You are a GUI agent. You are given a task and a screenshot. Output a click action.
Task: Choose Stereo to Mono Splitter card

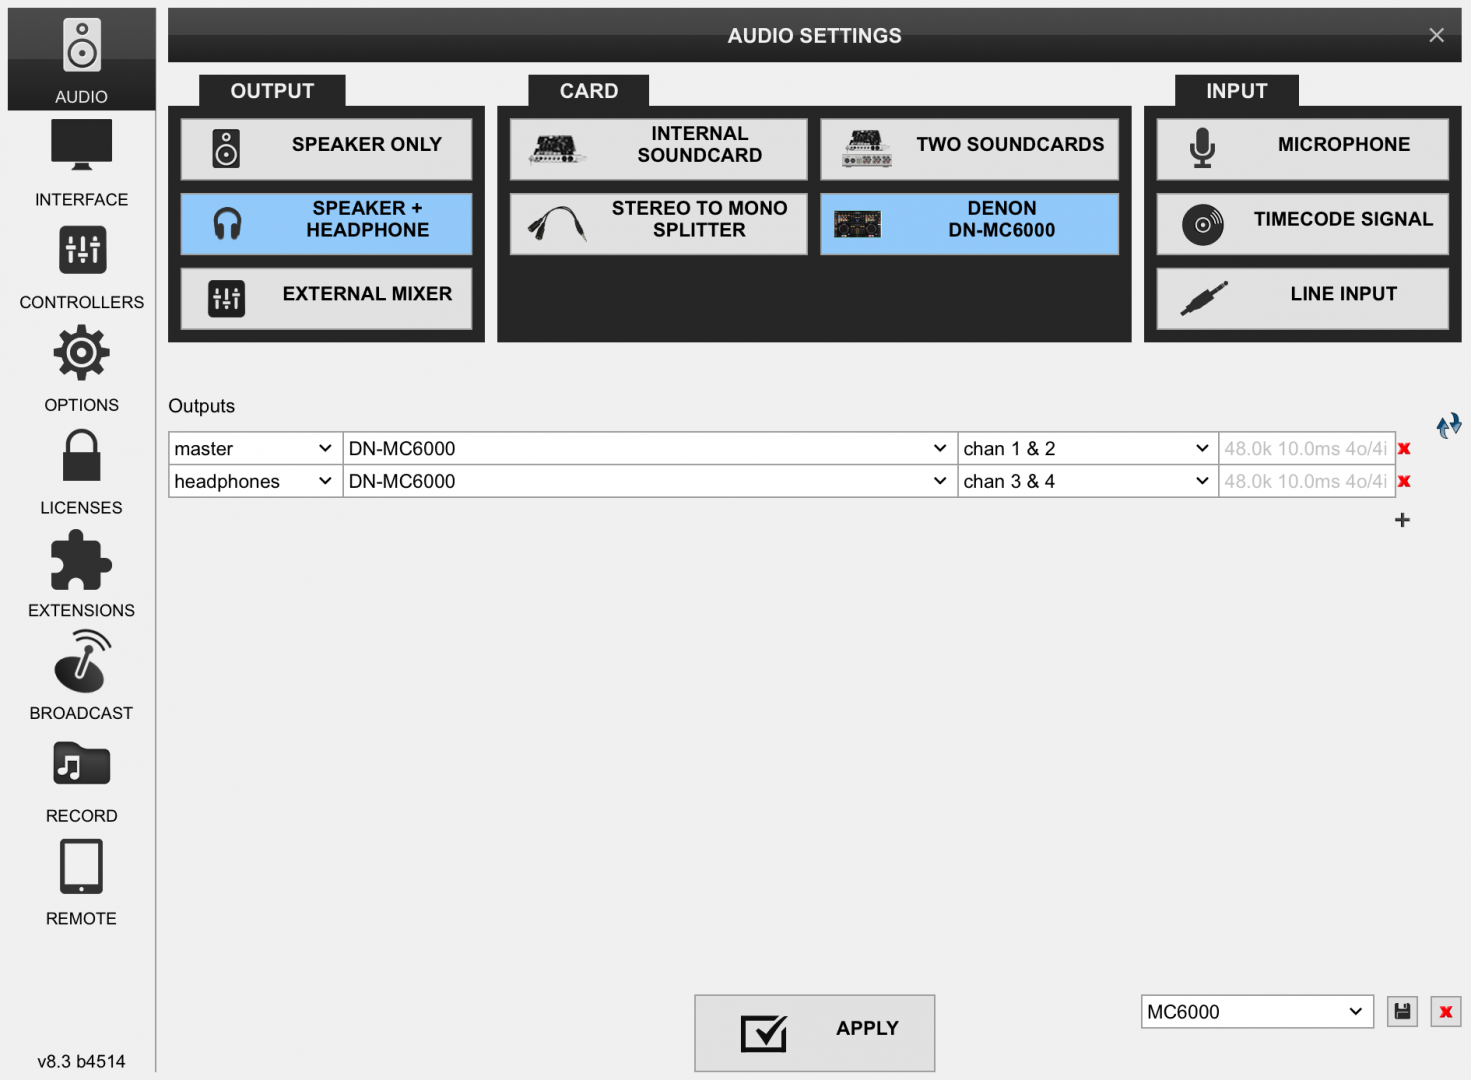click(658, 223)
